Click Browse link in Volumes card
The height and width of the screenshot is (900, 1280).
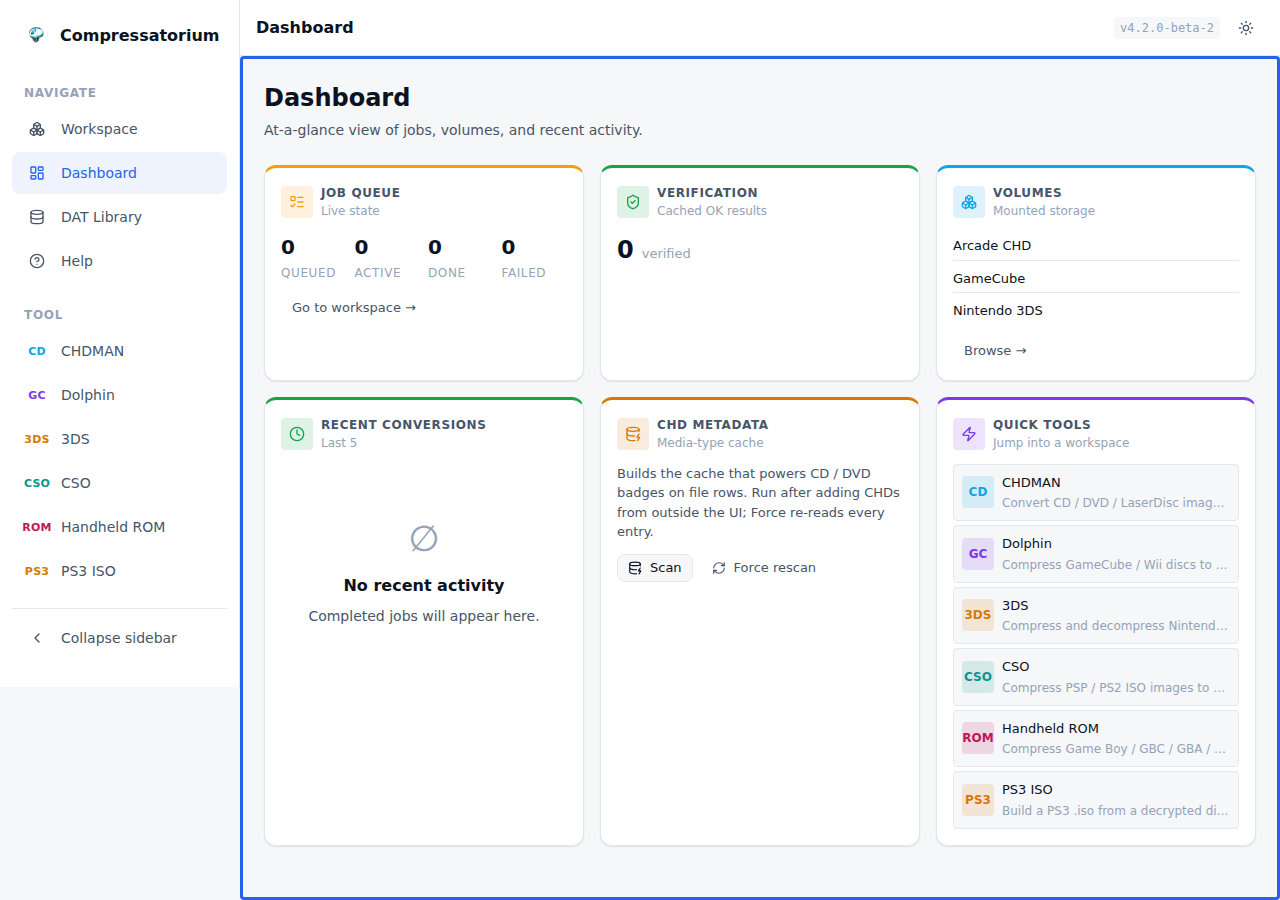(x=995, y=351)
